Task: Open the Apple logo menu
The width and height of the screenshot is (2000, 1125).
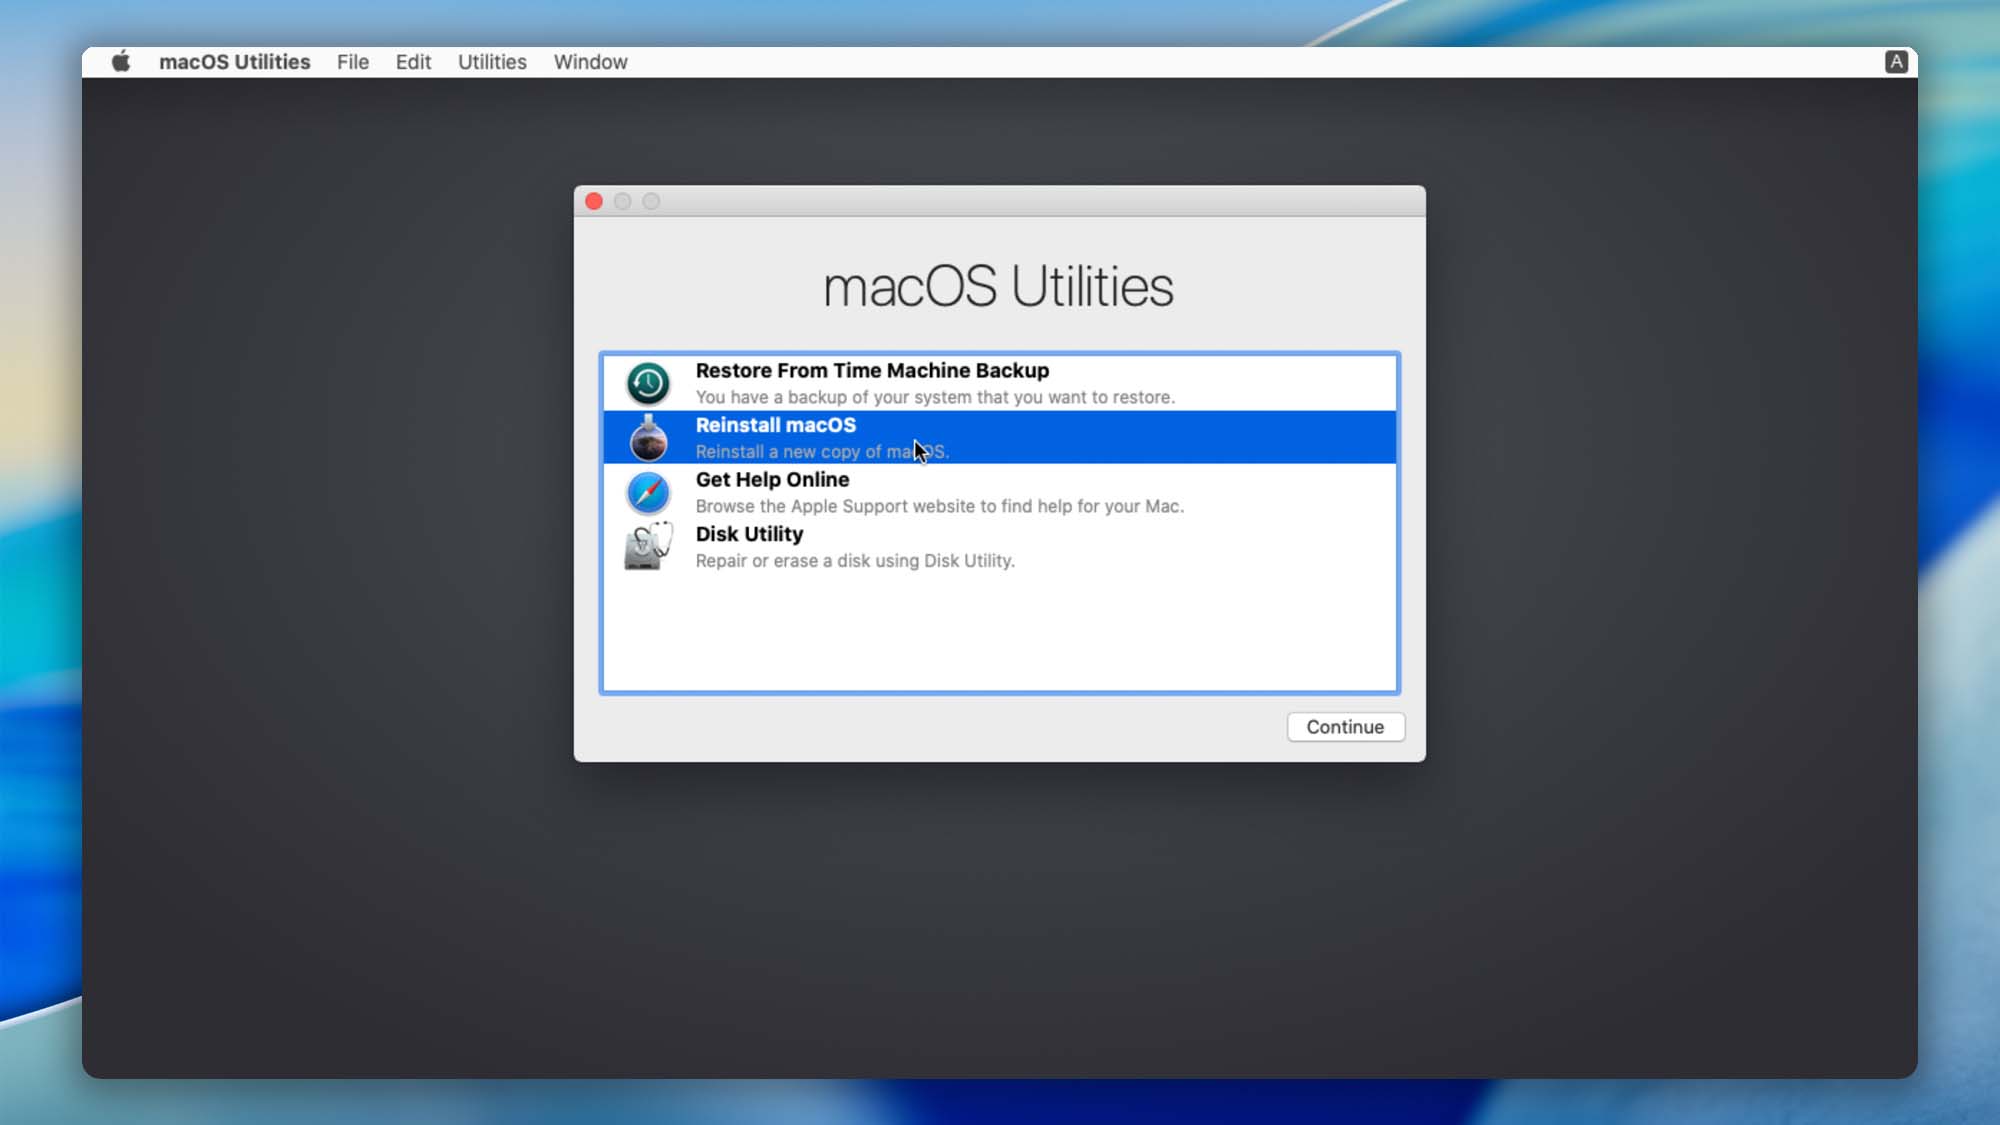Action: coord(121,62)
